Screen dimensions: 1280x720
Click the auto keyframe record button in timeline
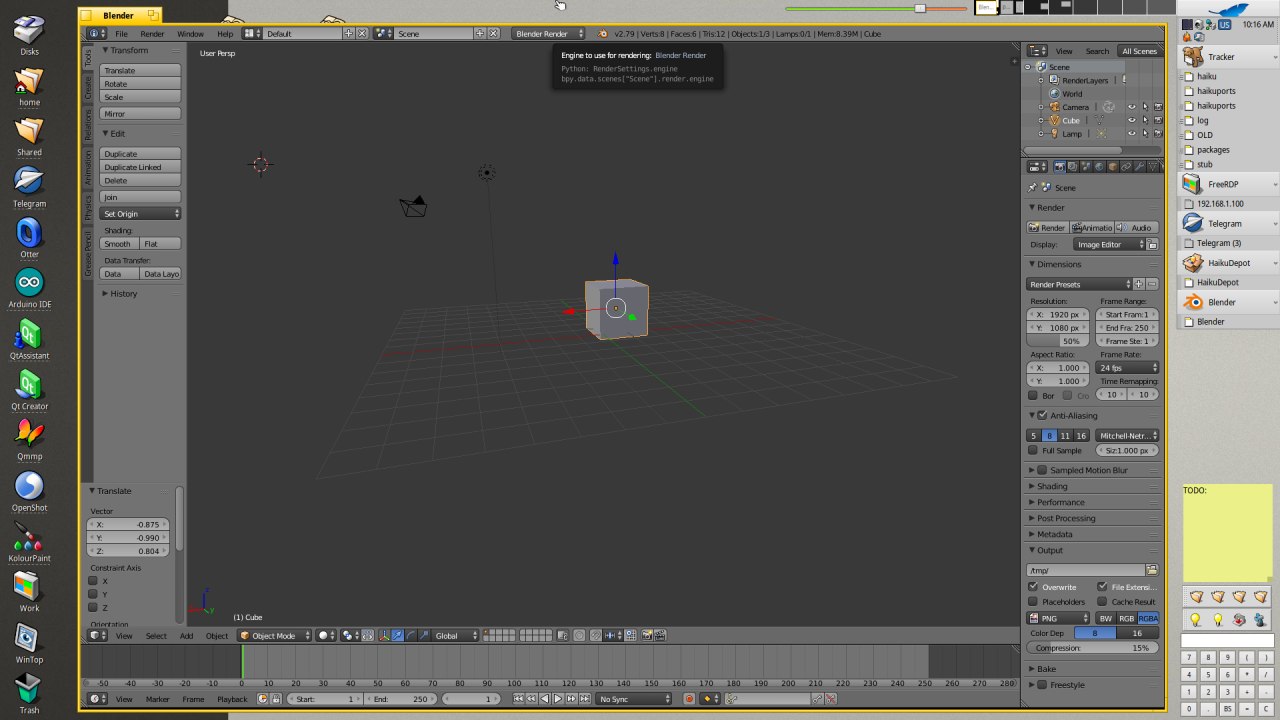pos(689,699)
